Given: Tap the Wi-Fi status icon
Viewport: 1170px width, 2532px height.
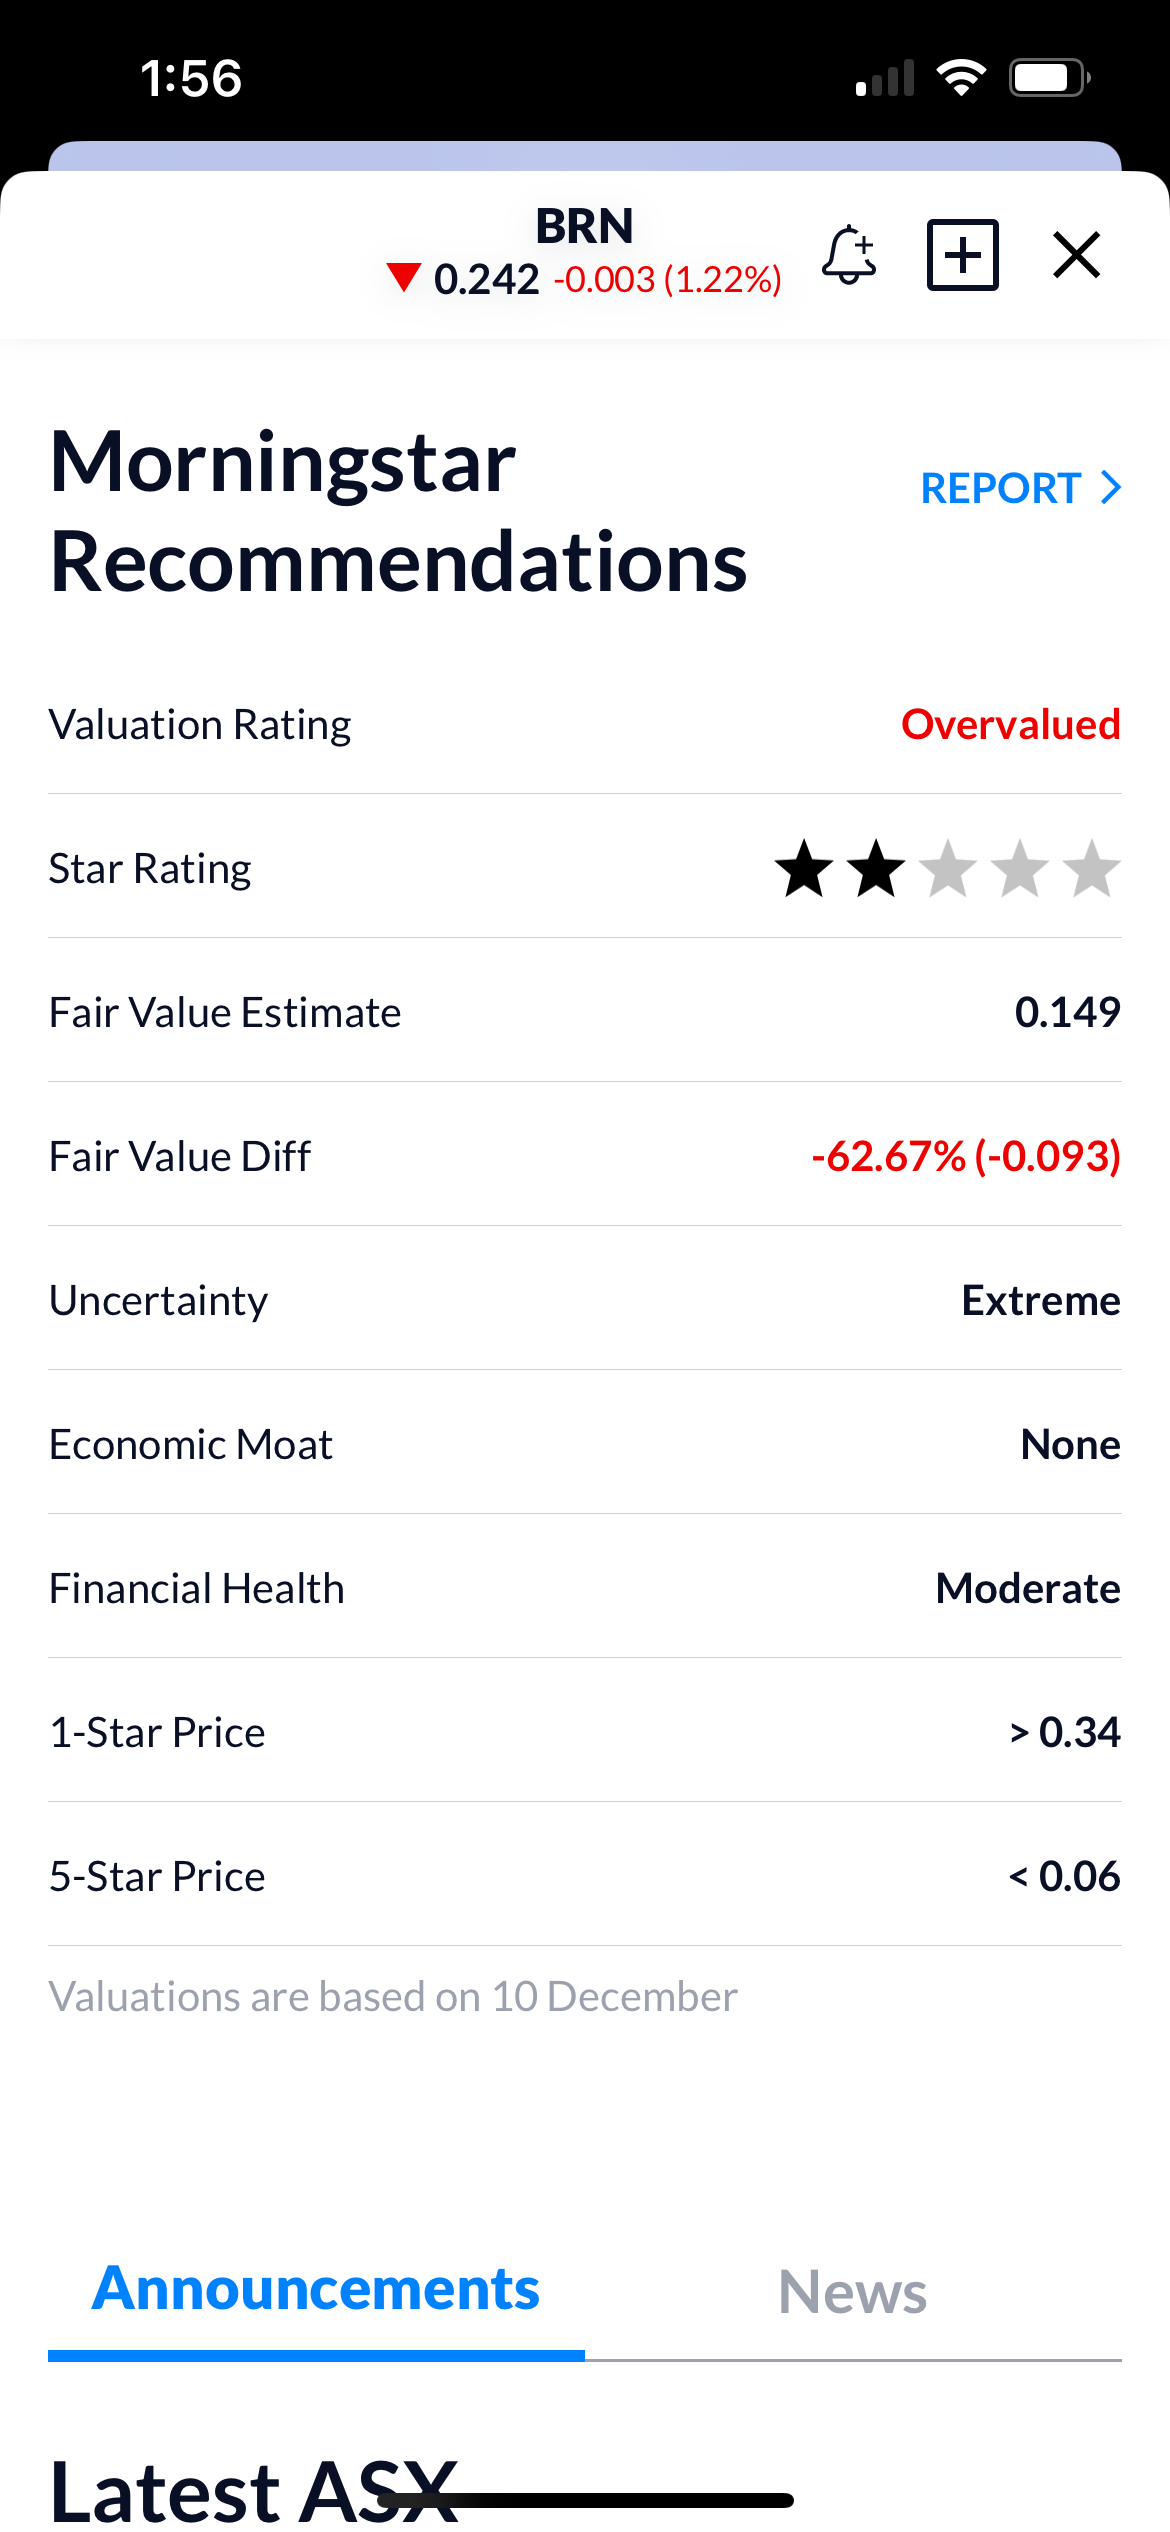Looking at the screenshot, I should pos(961,78).
